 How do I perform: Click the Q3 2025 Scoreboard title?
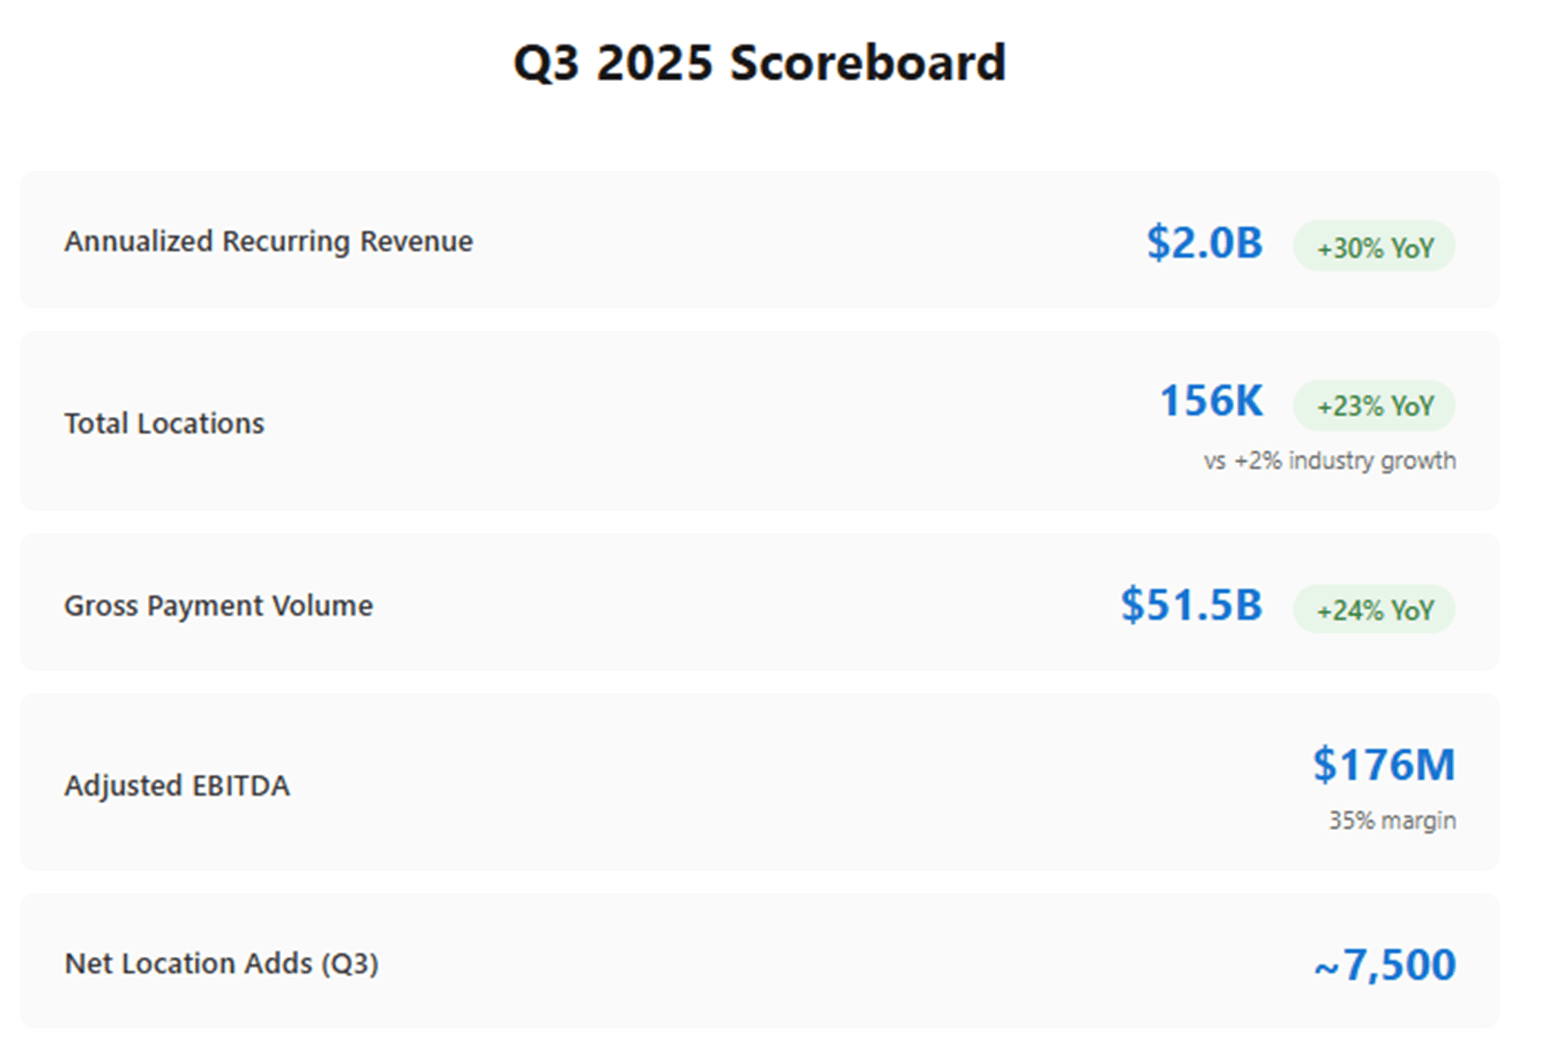(759, 63)
